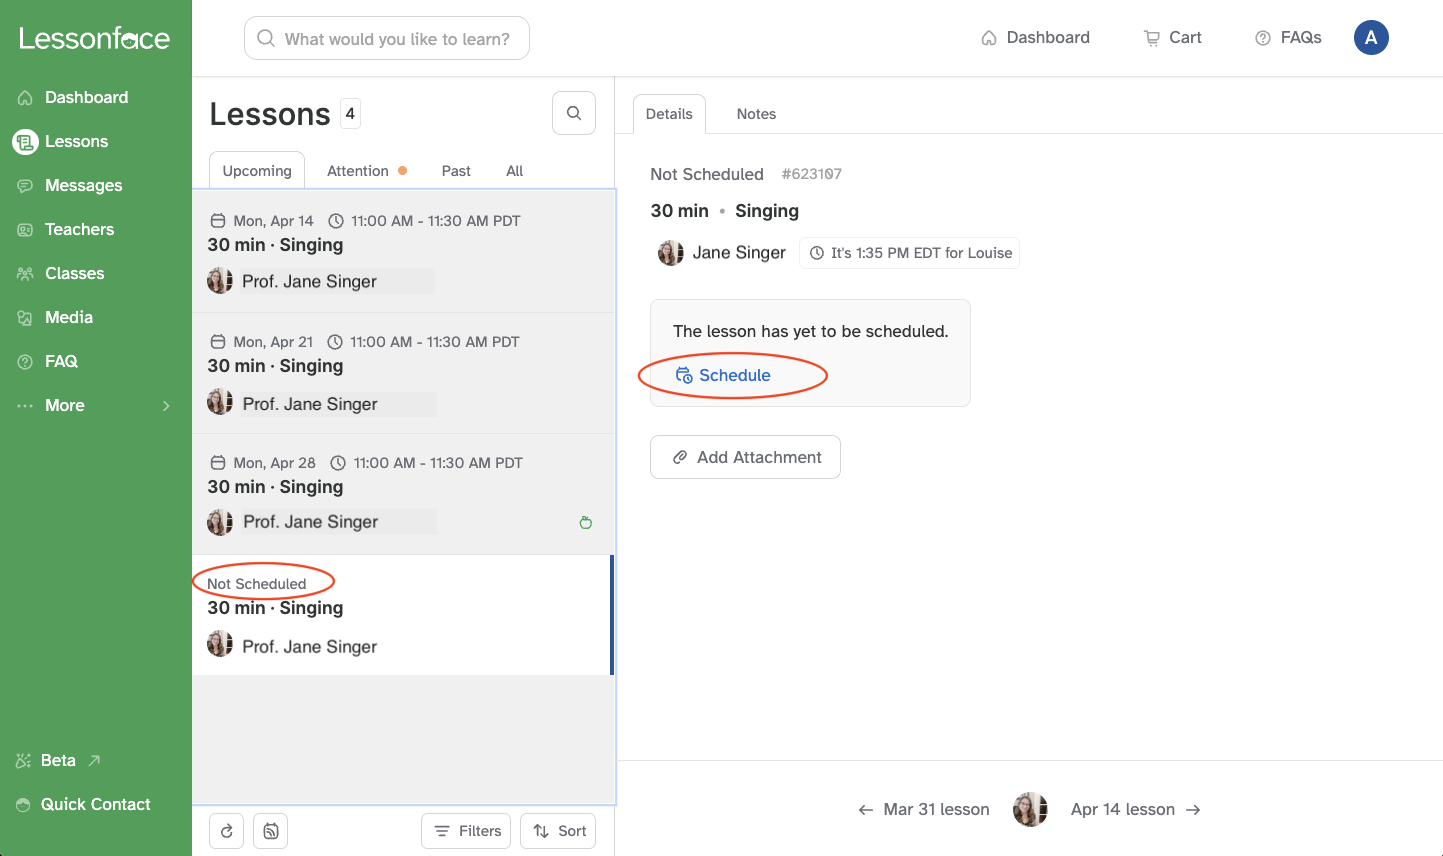Viewport: 1443px width, 856px height.
Task: Click the calendar sync icon button
Action: (x=271, y=831)
